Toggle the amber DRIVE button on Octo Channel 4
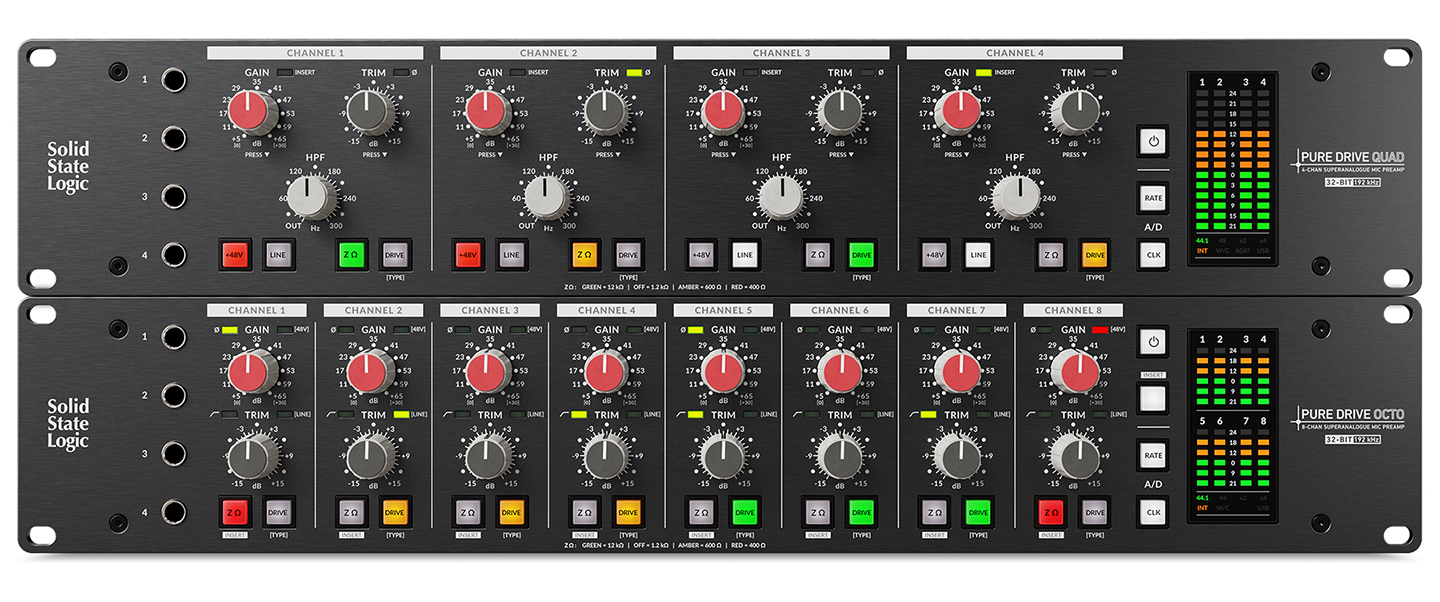 click(628, 512)
